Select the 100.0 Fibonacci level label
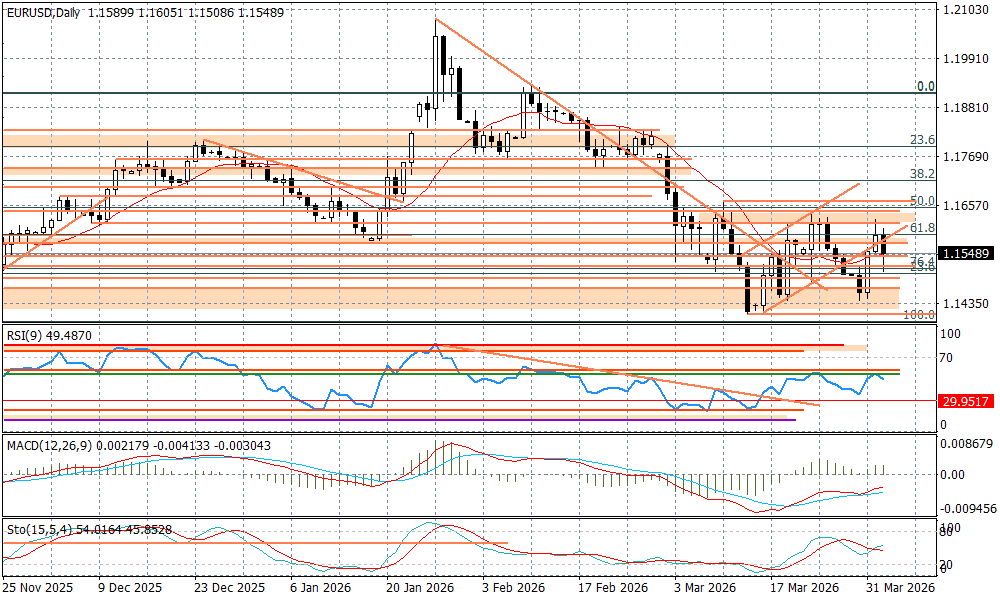The height and width of the screenshot is (600, 1000). [x=918, y=314]
